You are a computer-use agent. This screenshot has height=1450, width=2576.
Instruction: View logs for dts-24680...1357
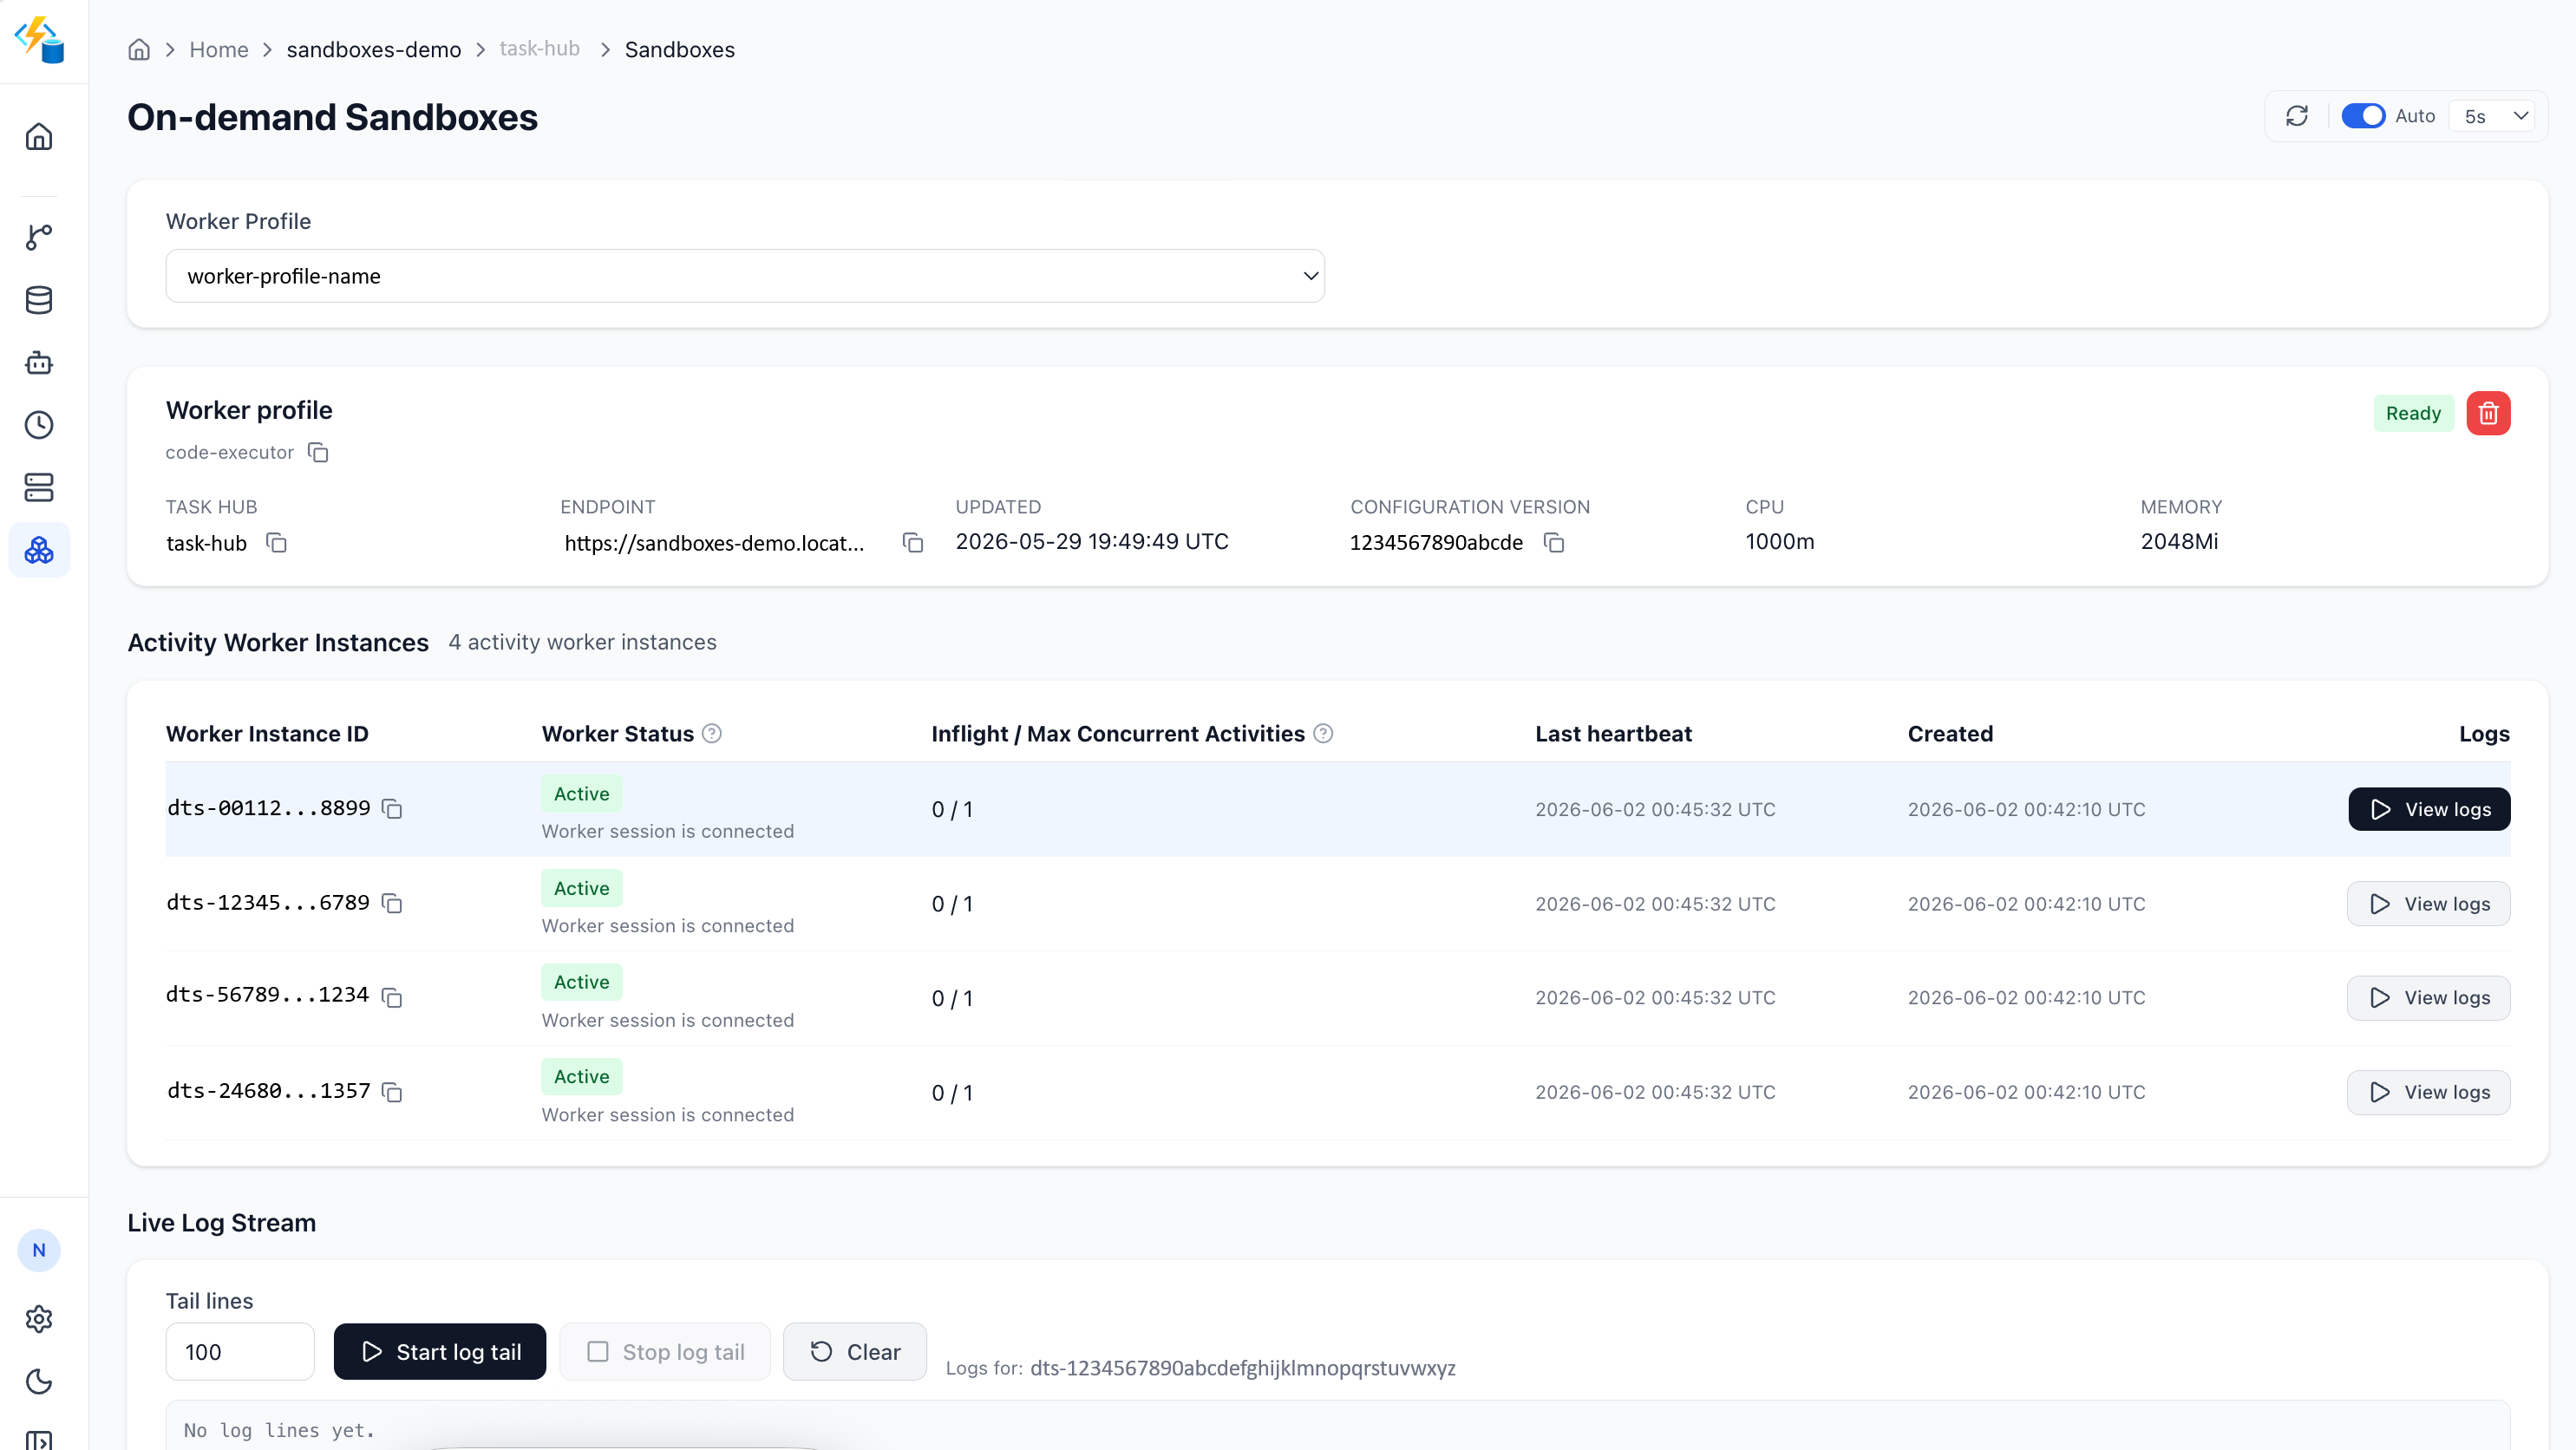tap(2429, 1092)
